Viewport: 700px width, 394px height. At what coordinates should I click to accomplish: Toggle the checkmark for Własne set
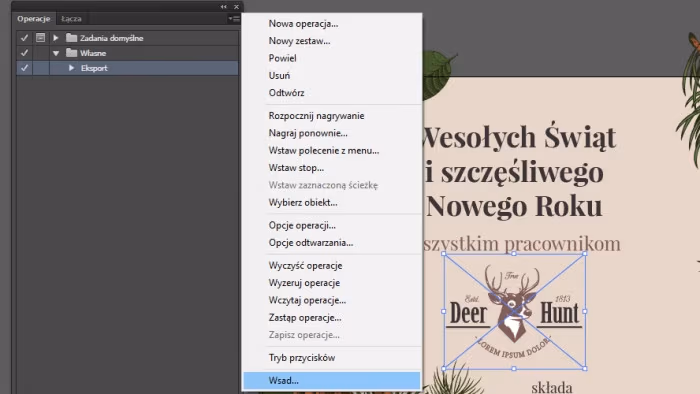(25, 53)
